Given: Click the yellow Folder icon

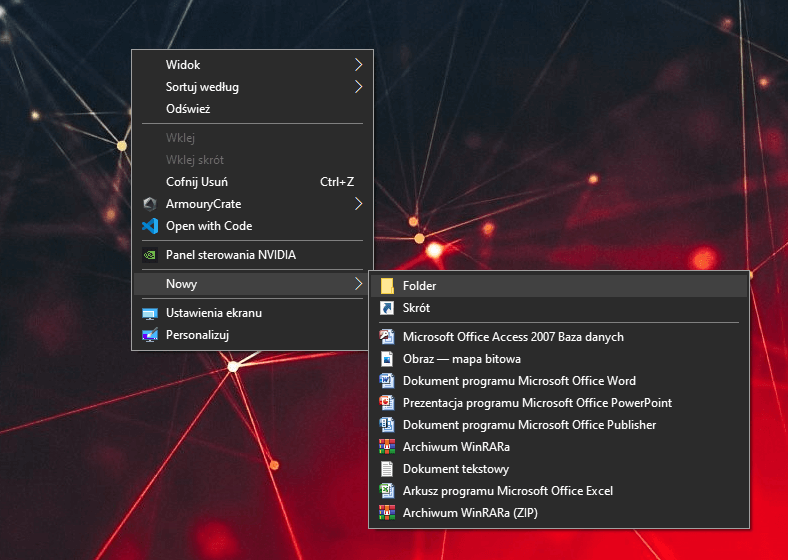Looking at the screenshot, I should tap(387, 286).
